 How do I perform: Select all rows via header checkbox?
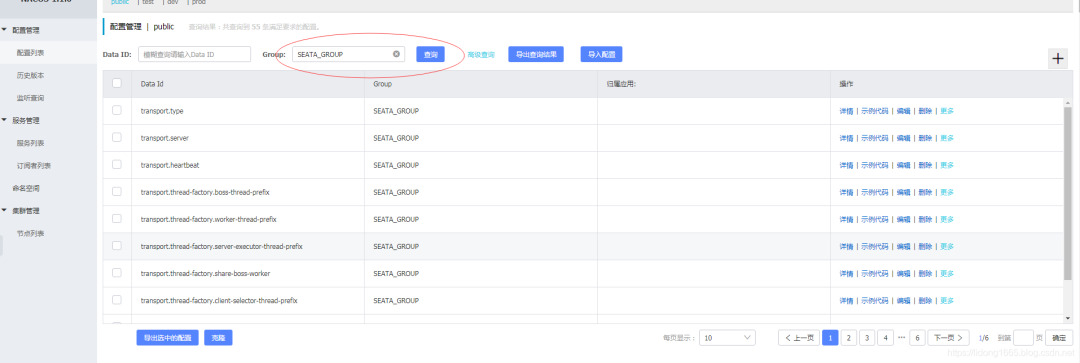point(116,83)
